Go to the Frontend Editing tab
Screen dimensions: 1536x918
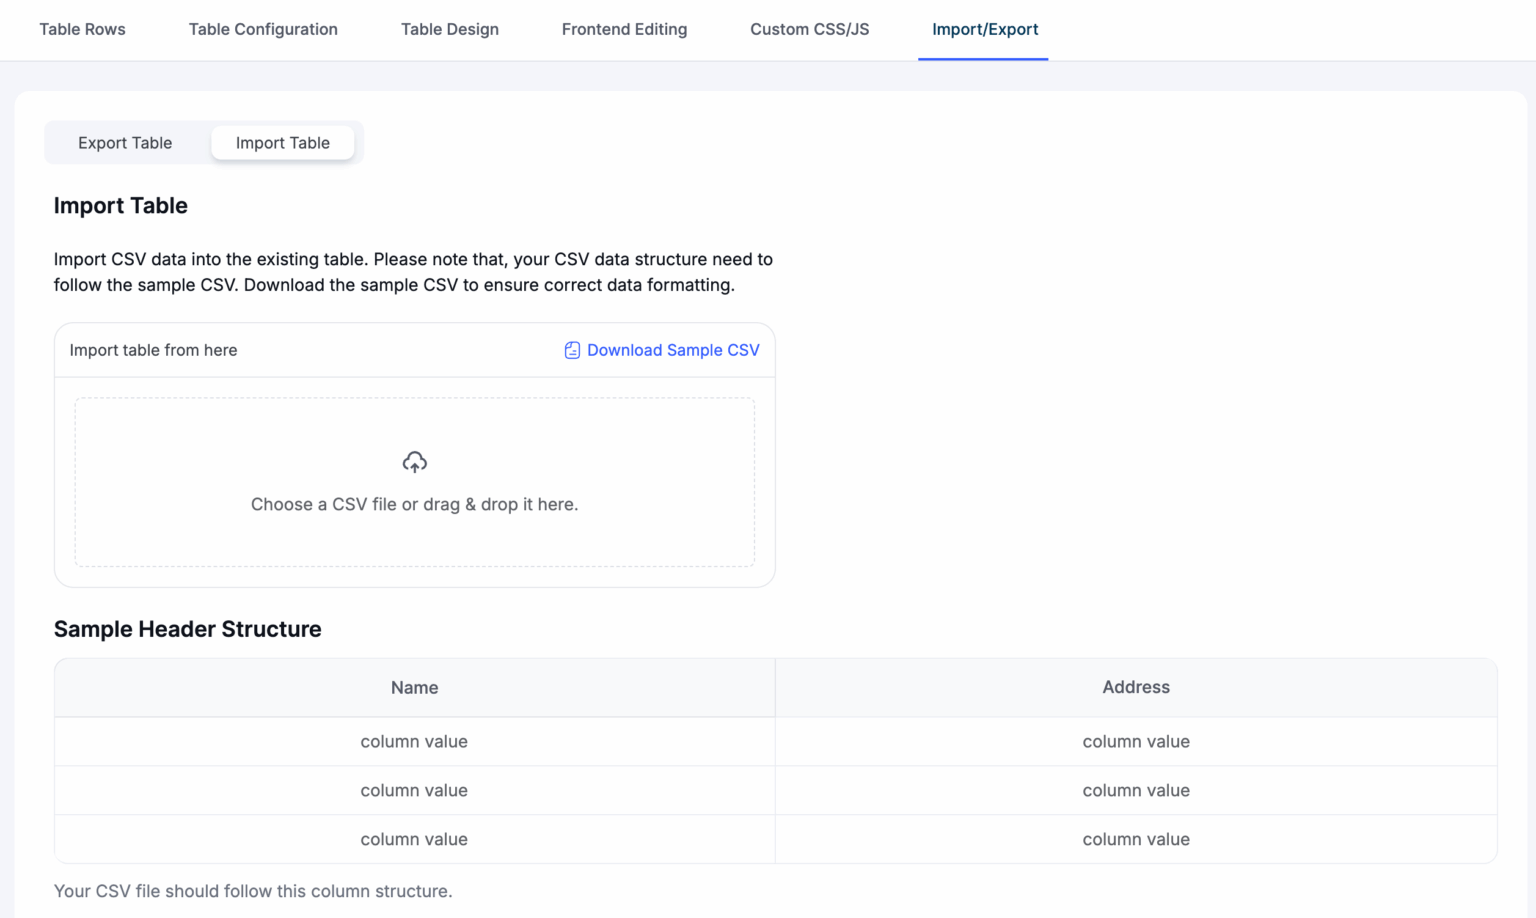pos(624,29)
